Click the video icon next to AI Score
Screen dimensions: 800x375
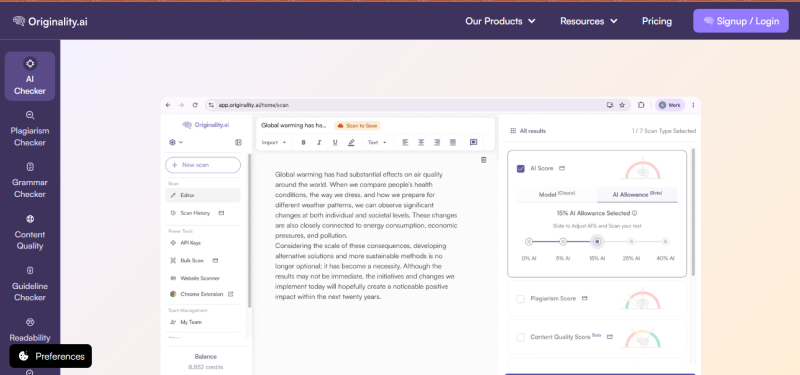click(562, 168)
